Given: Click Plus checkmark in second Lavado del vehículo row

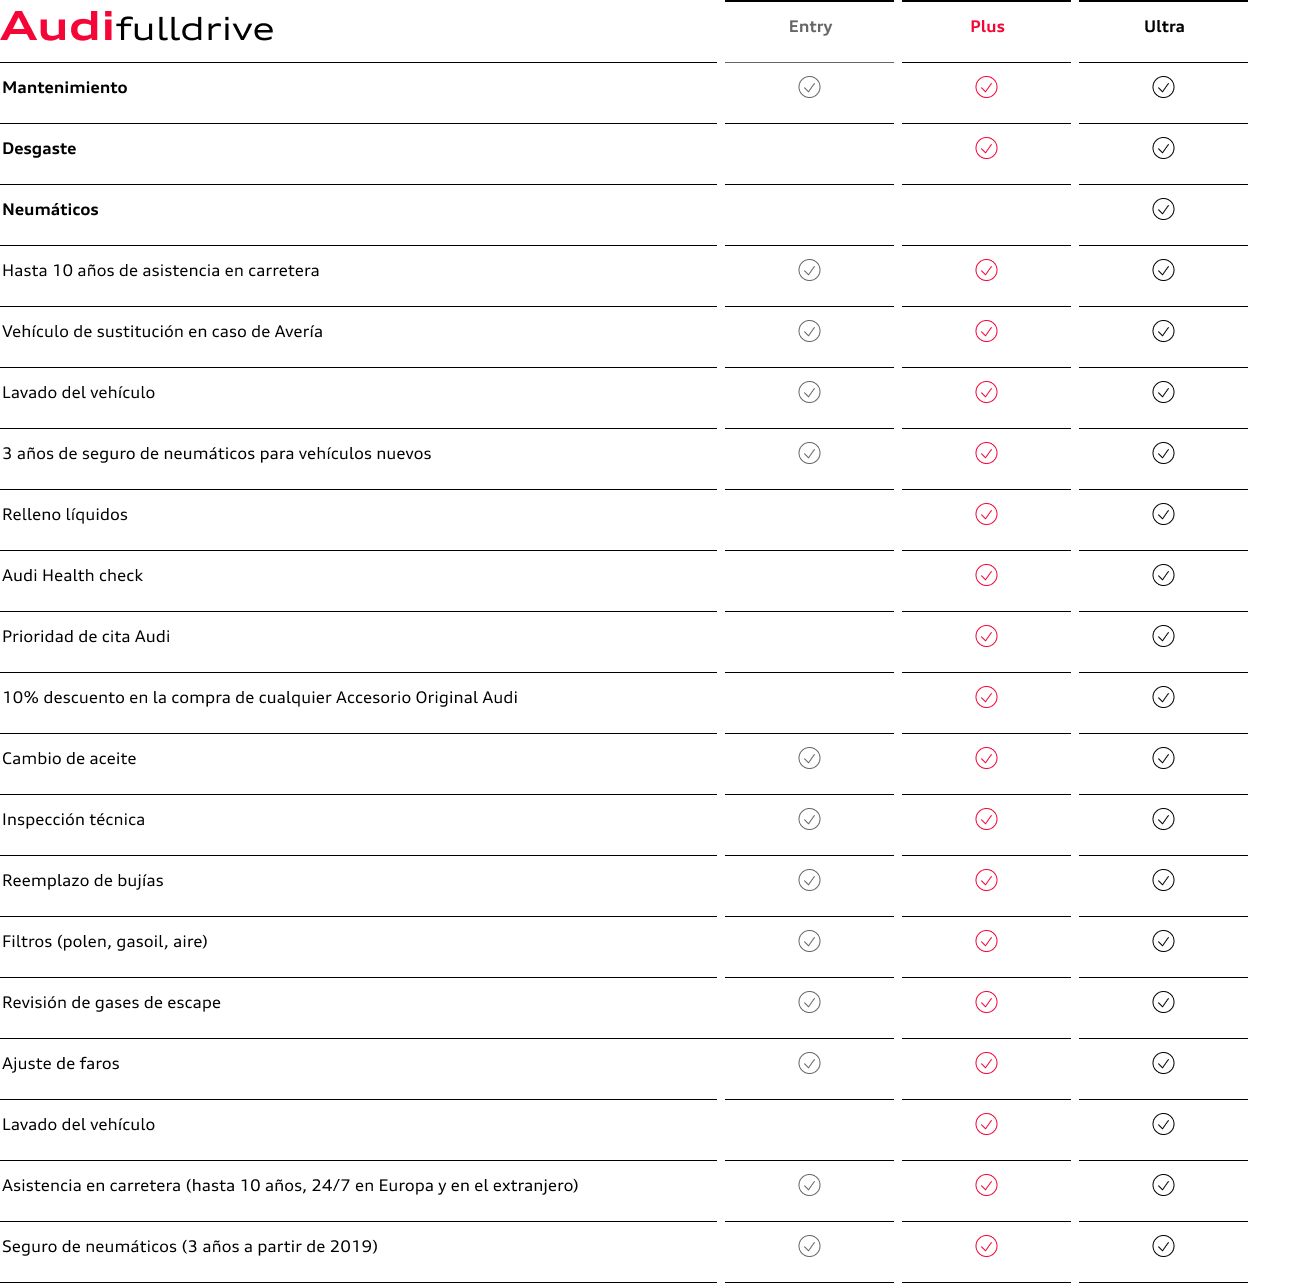Looking at the screenshot, I should 987,1124.
